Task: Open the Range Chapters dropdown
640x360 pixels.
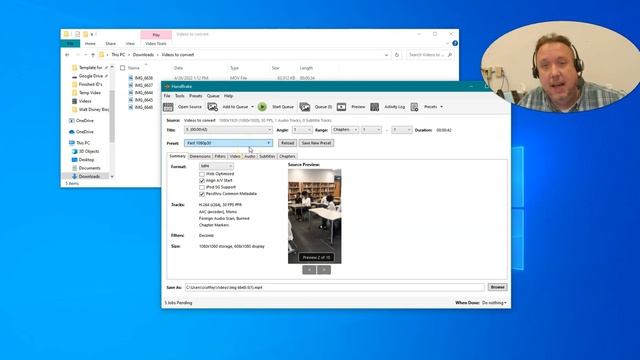Action: [x=345, y=130]
